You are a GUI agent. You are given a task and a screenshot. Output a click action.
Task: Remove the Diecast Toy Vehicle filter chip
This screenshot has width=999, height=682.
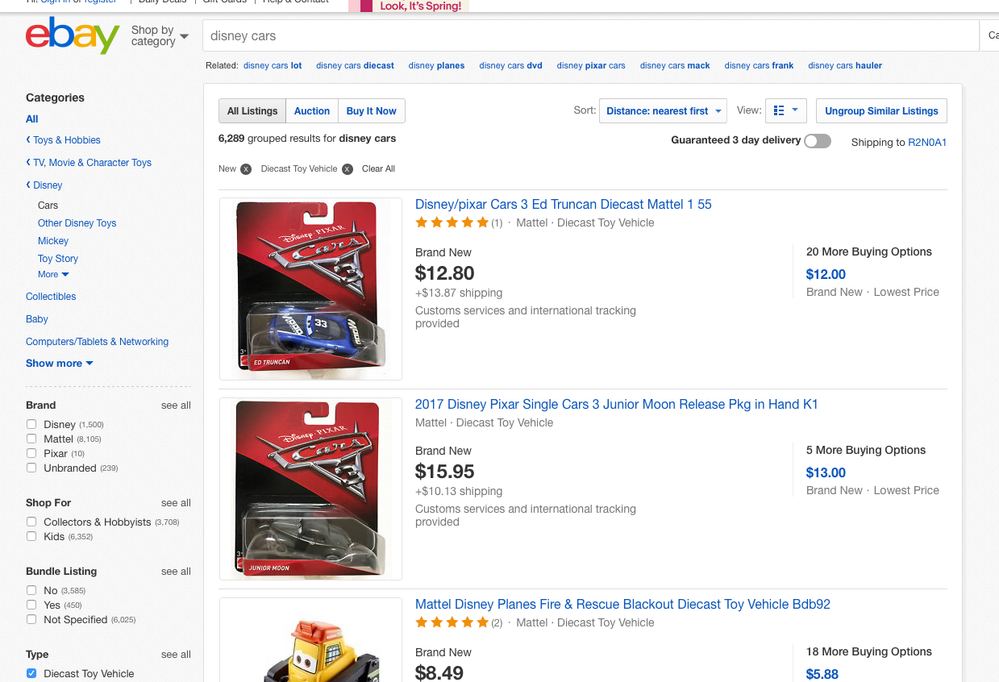point(348,169)
